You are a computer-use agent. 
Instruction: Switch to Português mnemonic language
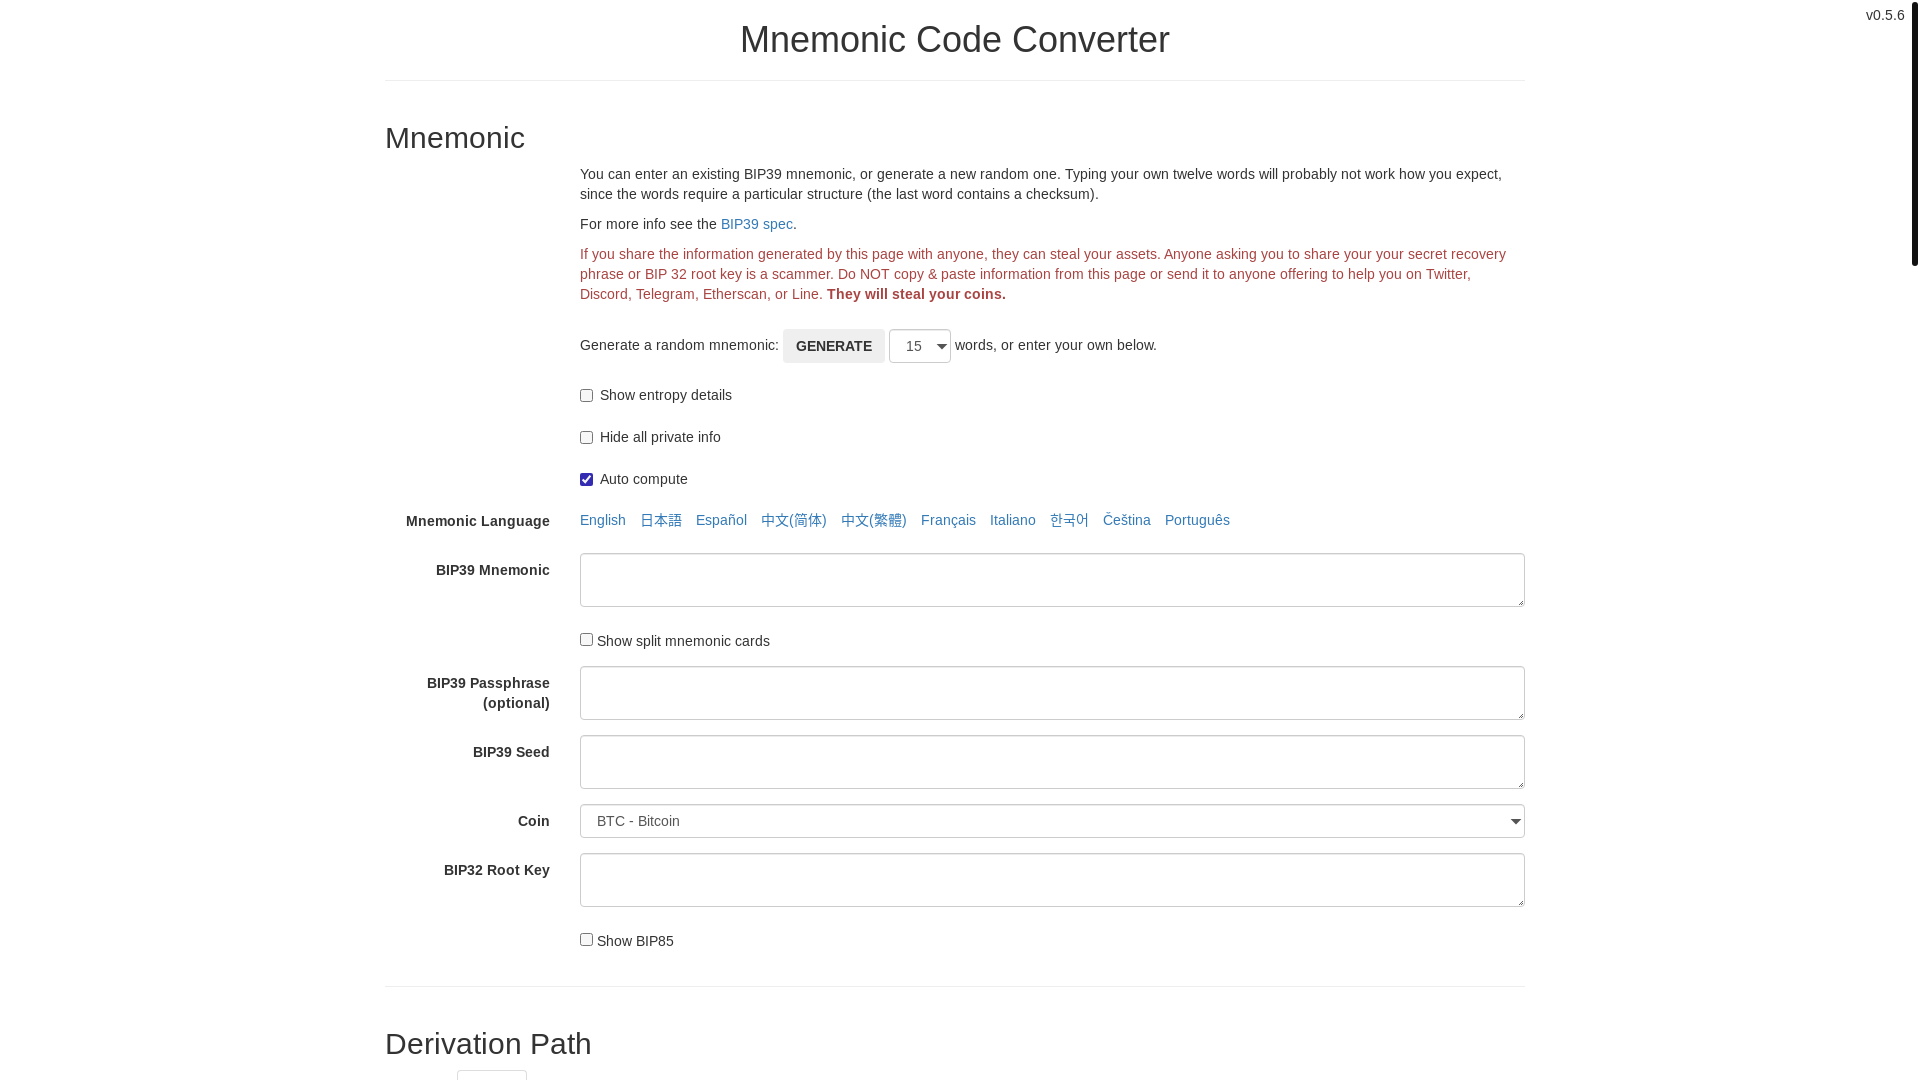(x=1197, y=520)
